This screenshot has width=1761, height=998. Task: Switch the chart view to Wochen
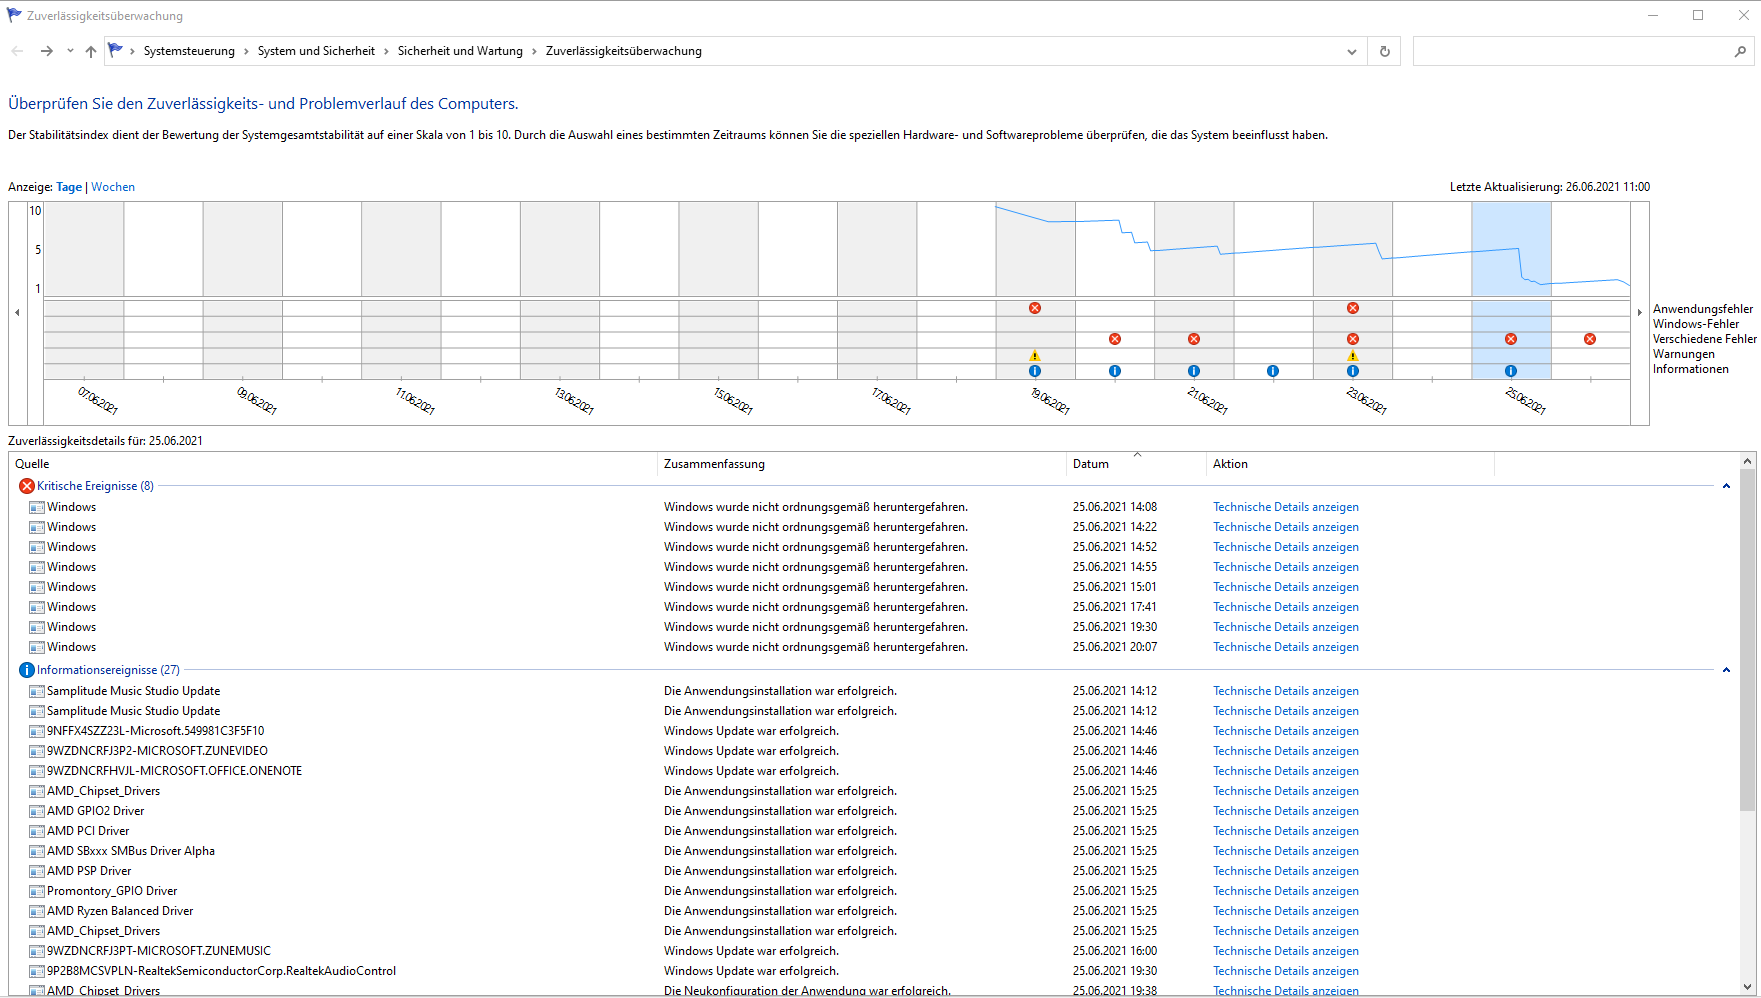click(x=113, y=187)
